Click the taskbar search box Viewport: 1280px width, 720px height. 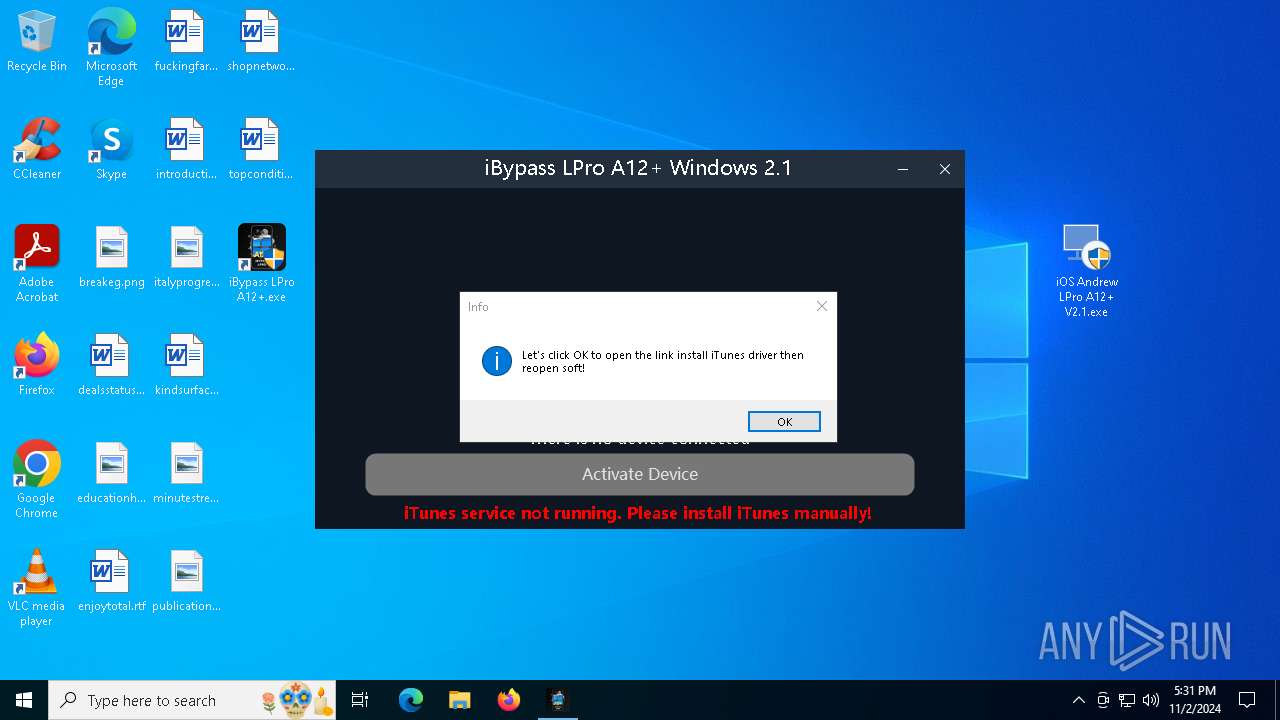[x=192, y=700]
